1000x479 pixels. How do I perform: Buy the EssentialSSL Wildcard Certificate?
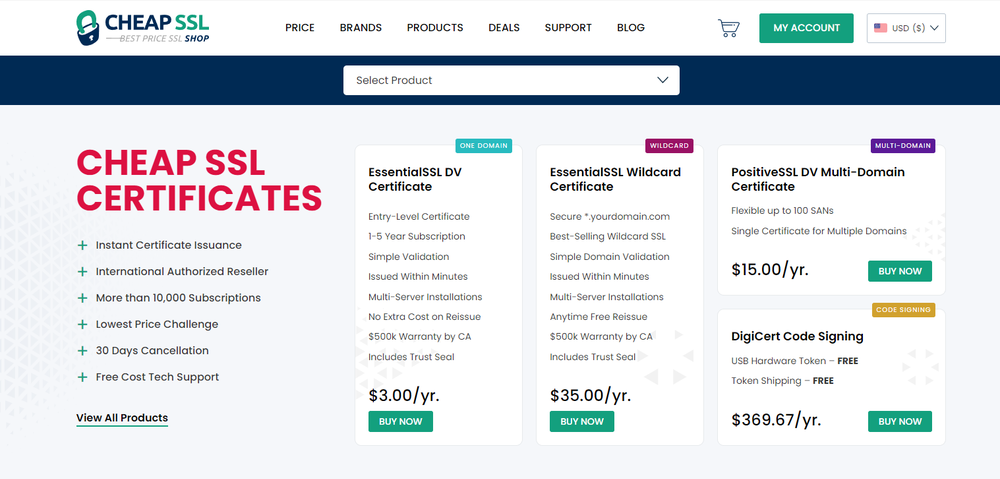(x=582, y=422)
